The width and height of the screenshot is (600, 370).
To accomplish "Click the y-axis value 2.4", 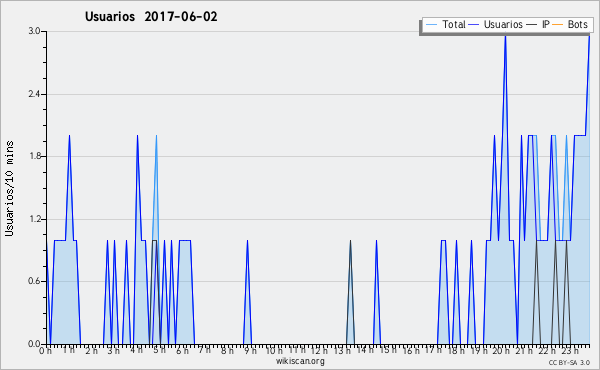I will pos(34,94).
